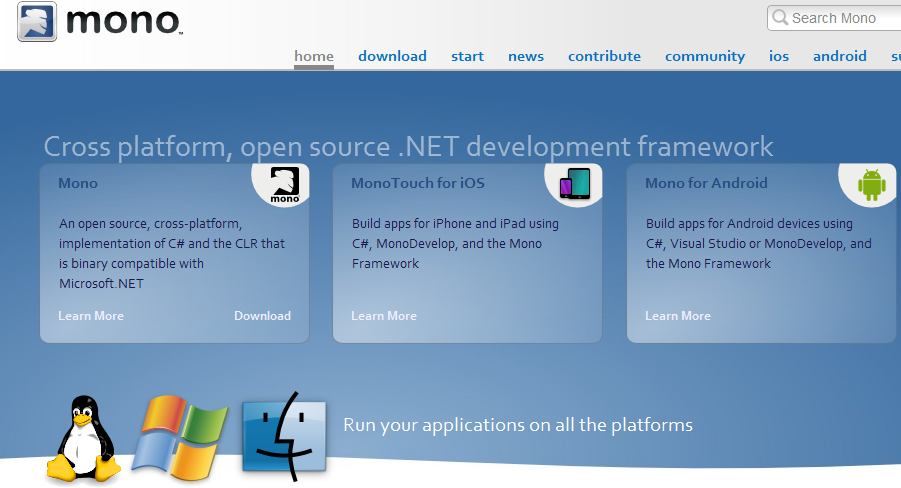Click the search magnifier icon
Viewport: 901px width, 488px height.
pos(780,17)
